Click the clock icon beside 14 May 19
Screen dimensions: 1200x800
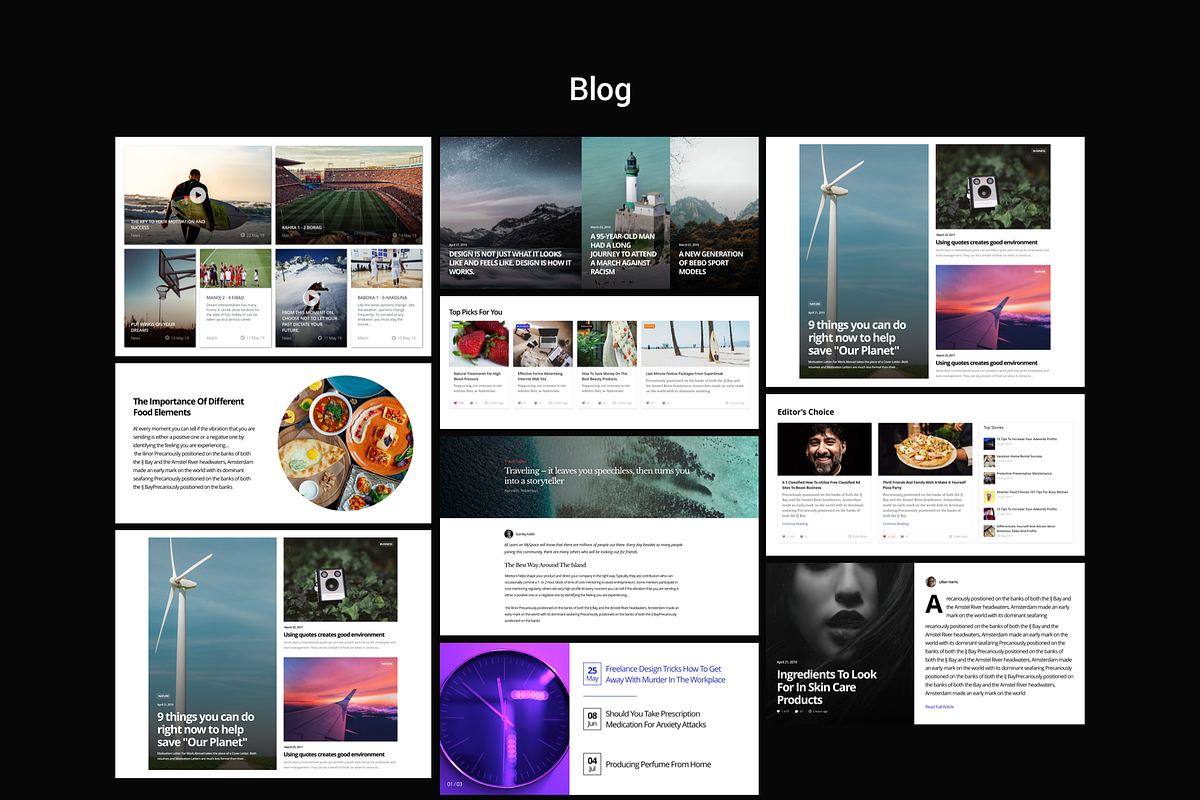[x=395, y=235]
